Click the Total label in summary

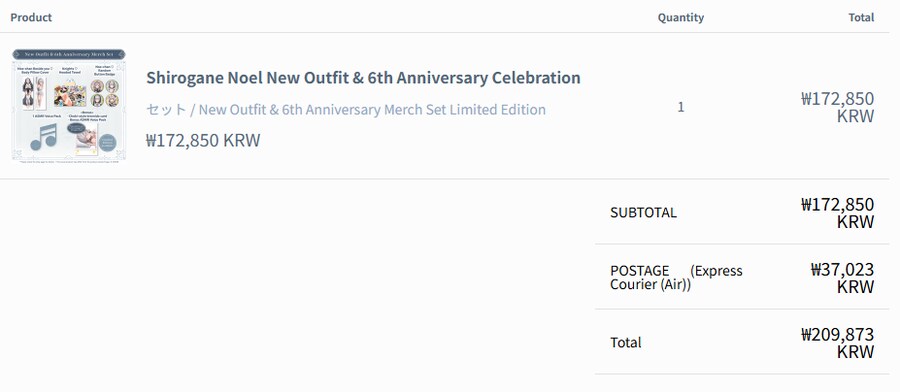[626, 342]
